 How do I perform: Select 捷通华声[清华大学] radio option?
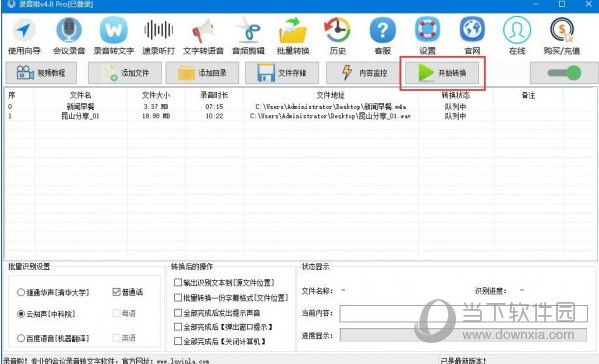[x=53, y=293]
